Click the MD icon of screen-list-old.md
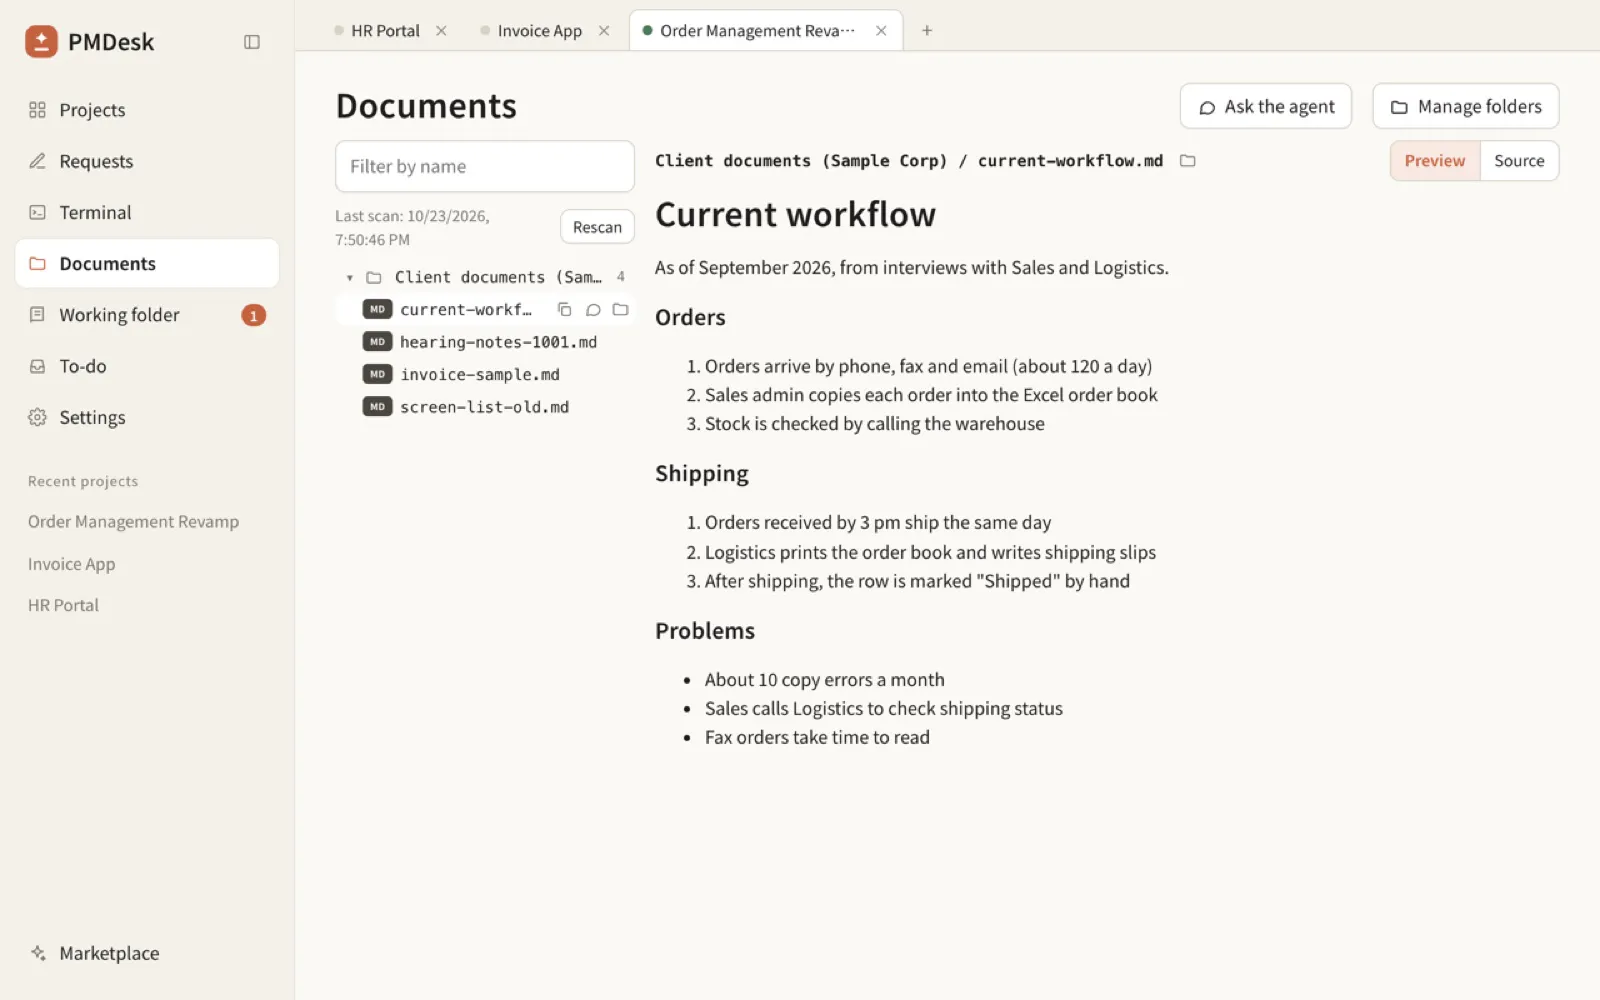 click(x=377, y=407)
